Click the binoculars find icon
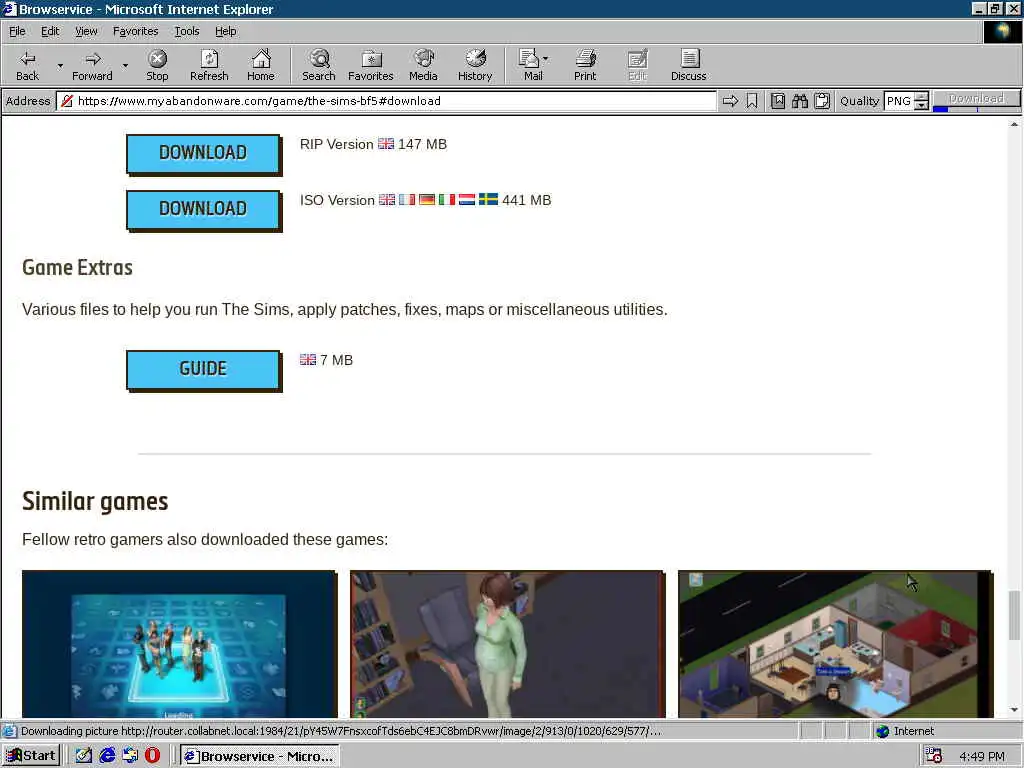1024x768 pixels. coord(800,101)
